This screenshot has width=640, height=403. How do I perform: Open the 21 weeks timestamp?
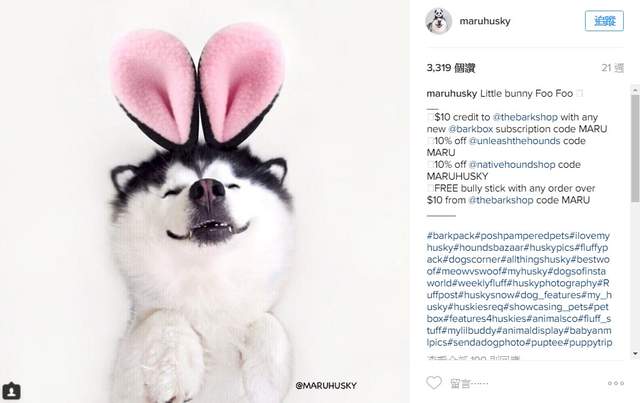coord(612,68)
